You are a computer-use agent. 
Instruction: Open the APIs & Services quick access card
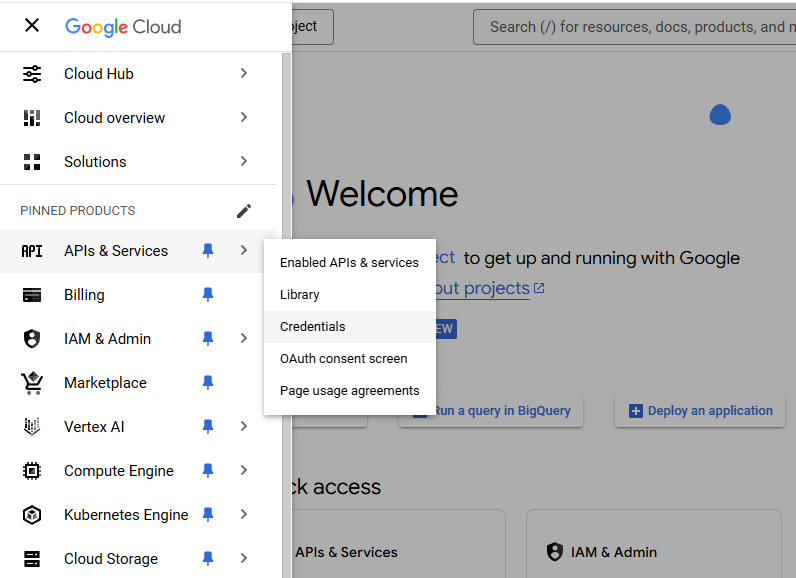[x=399, y=544]
